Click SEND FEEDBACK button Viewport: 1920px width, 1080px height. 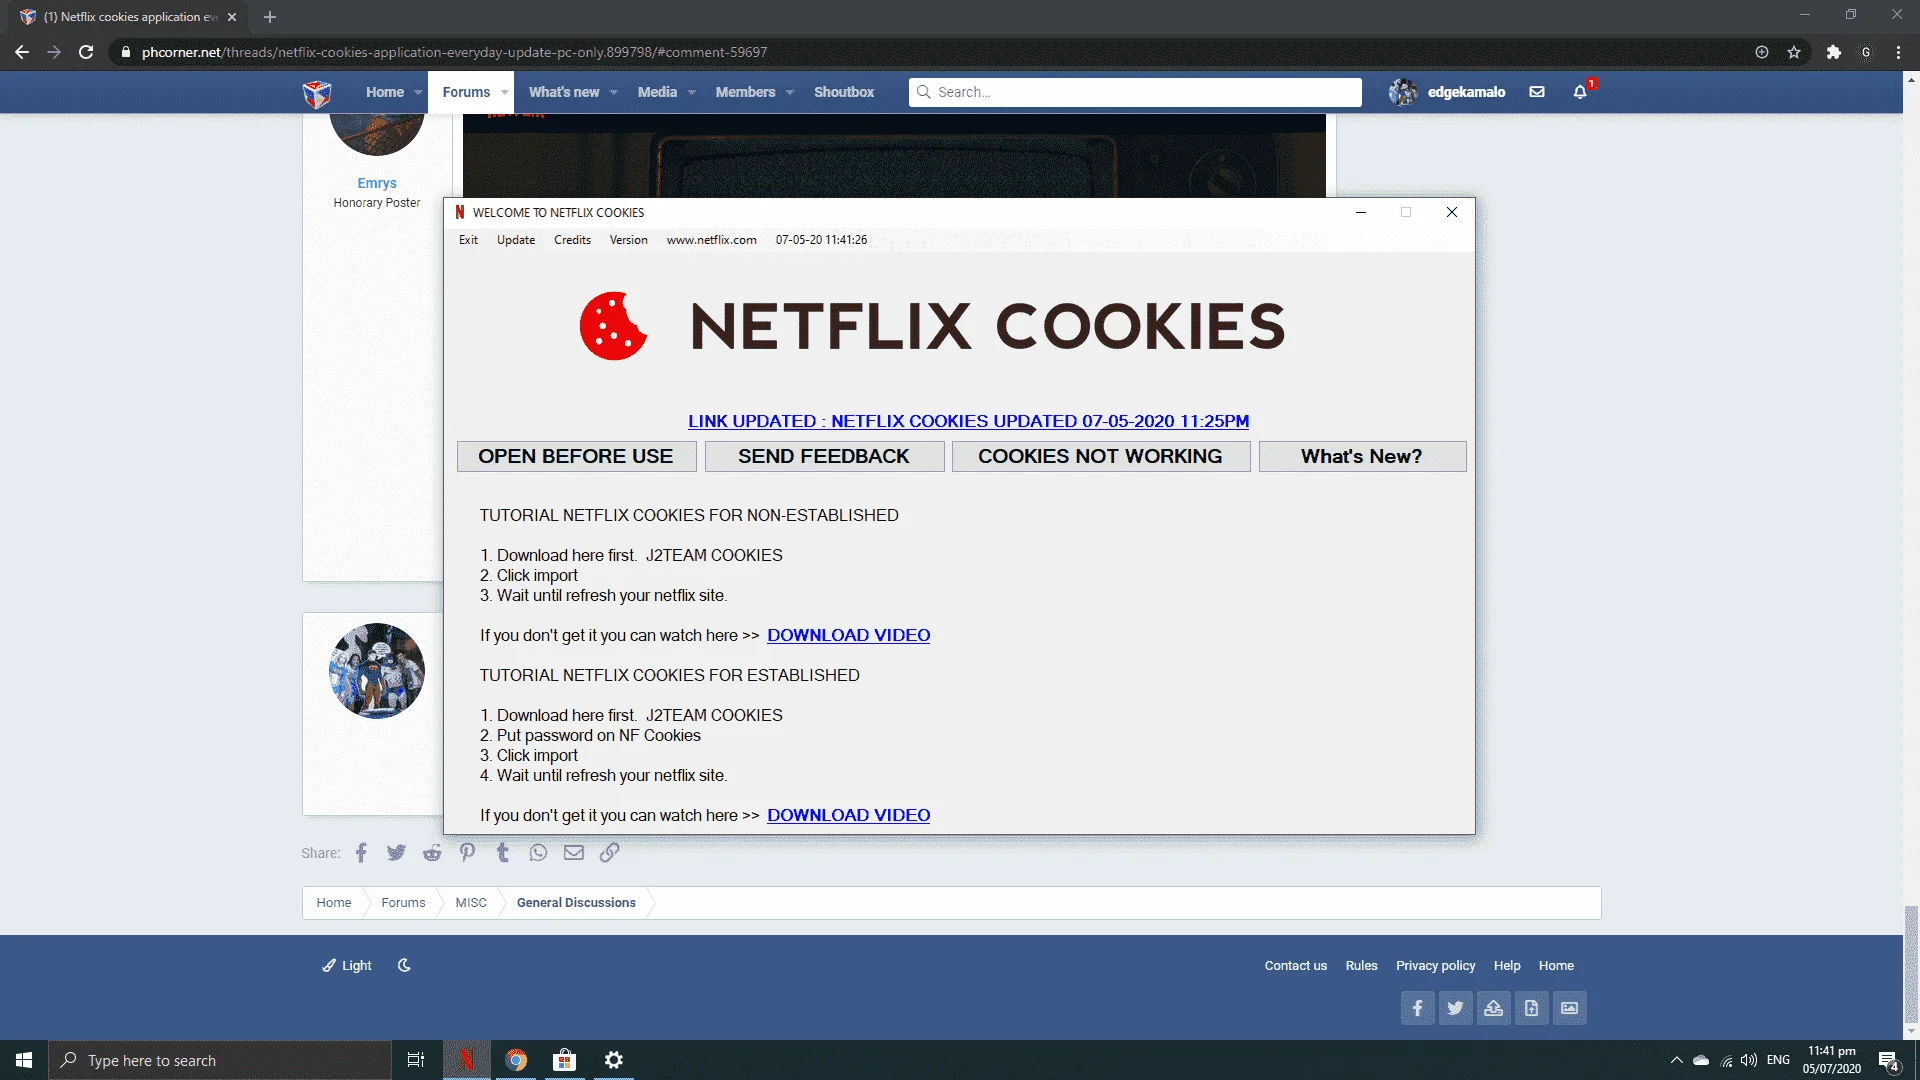click(x=824, y=456)
